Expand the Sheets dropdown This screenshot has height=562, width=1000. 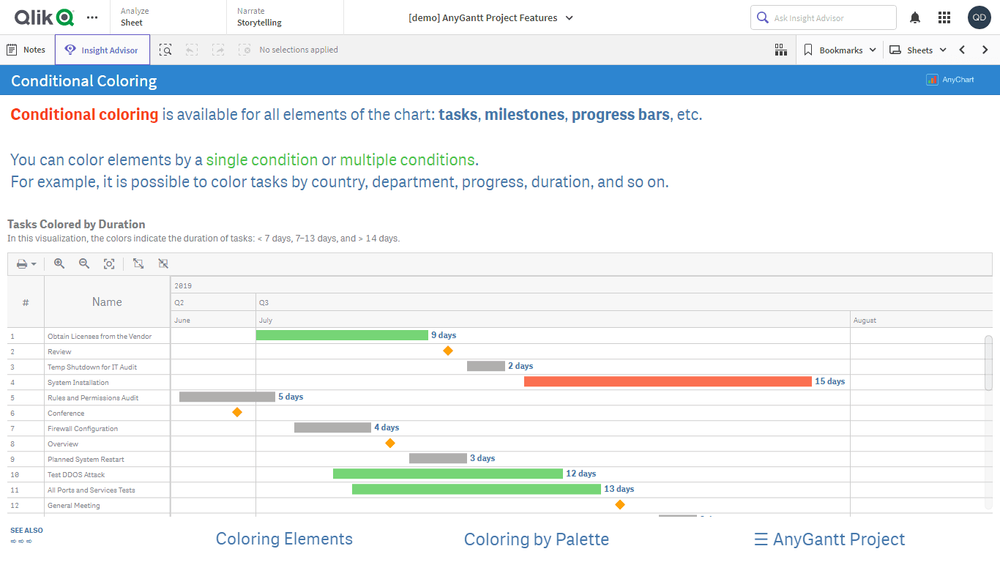[917, 50]
